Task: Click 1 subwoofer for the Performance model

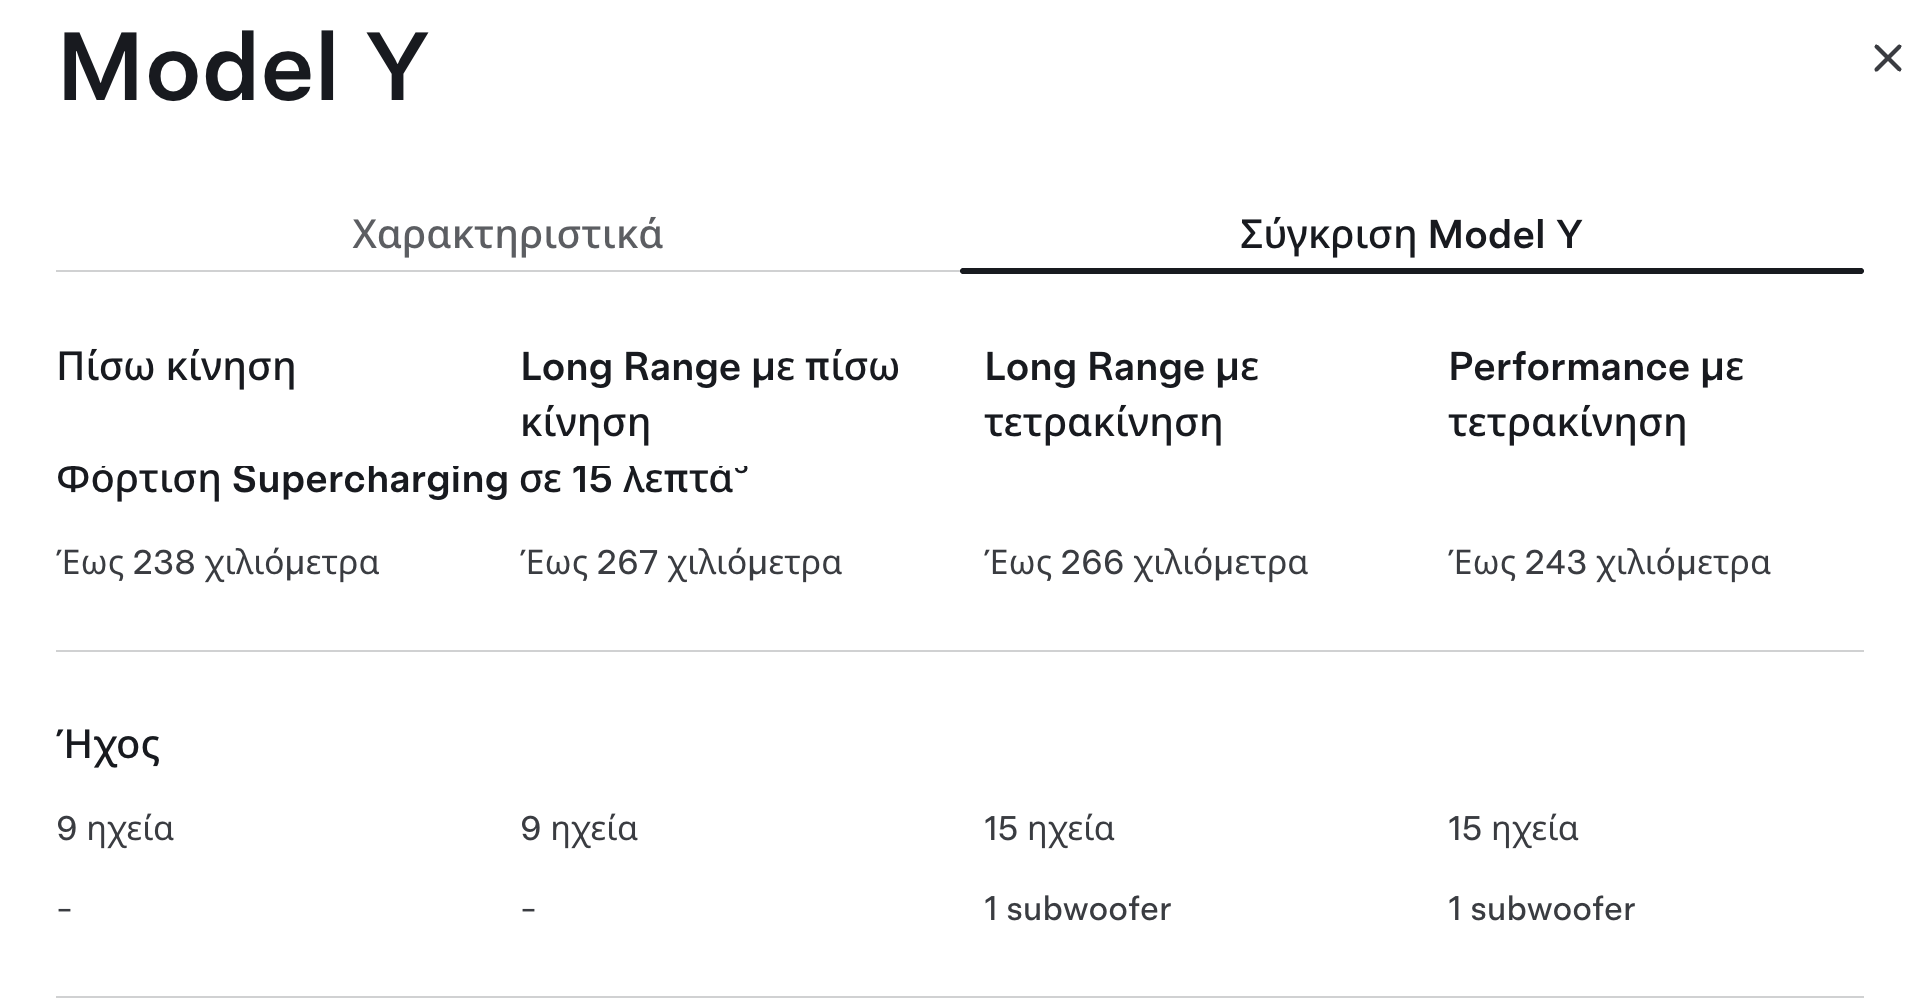Action: tap(1541, 909)
